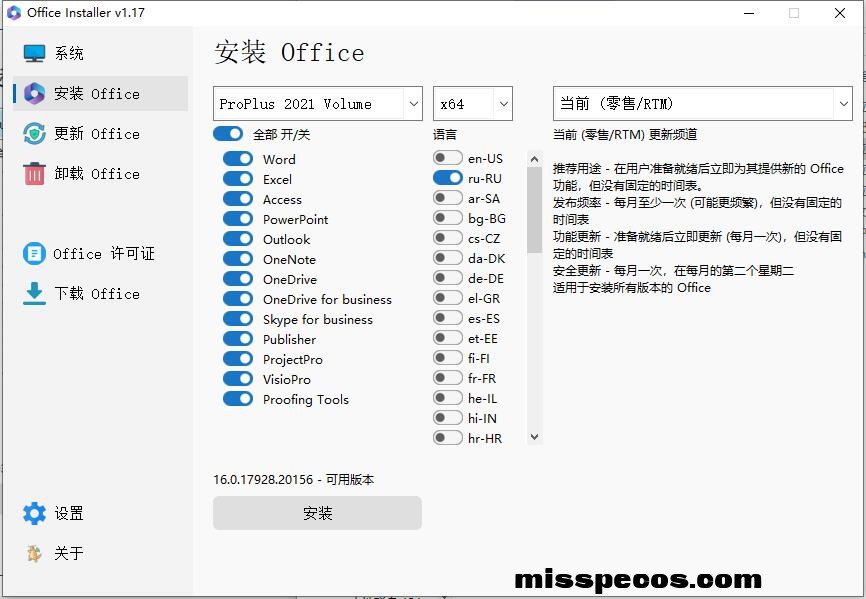Turn off OneDrive switch
This screenshot has width=866, height=599.
[x=238, y=278]
